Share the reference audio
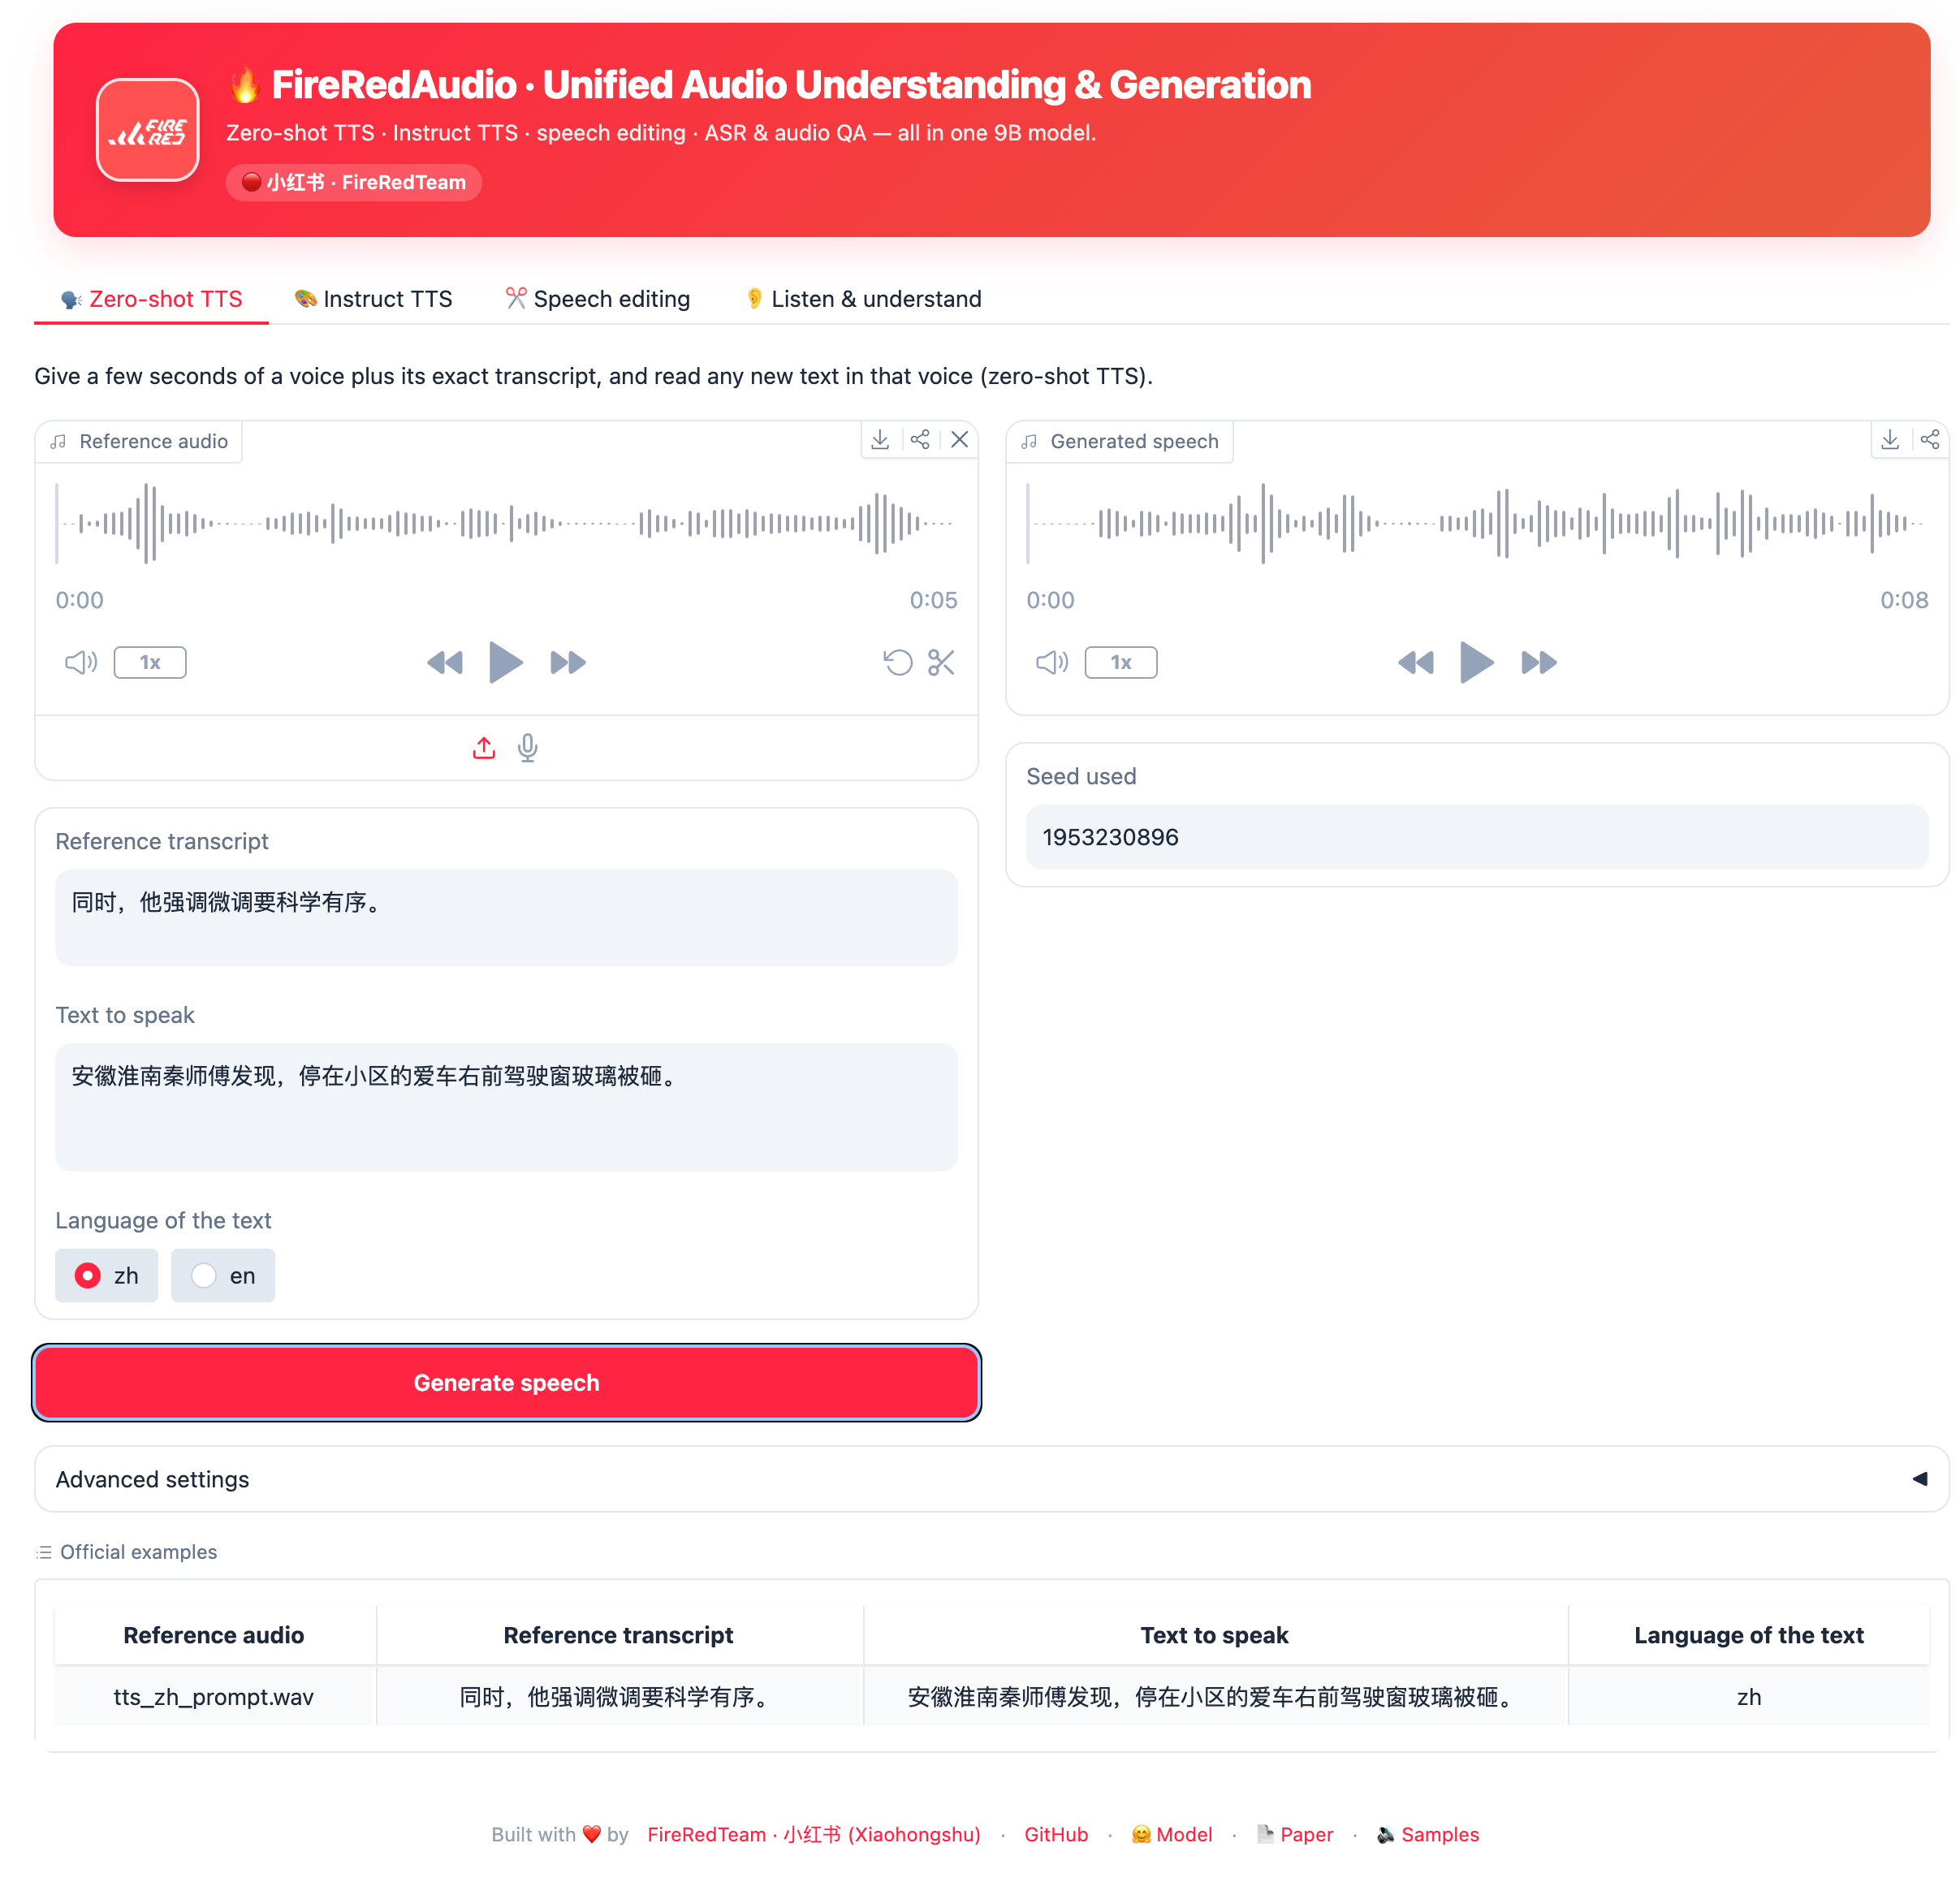 tap(920, 440)
